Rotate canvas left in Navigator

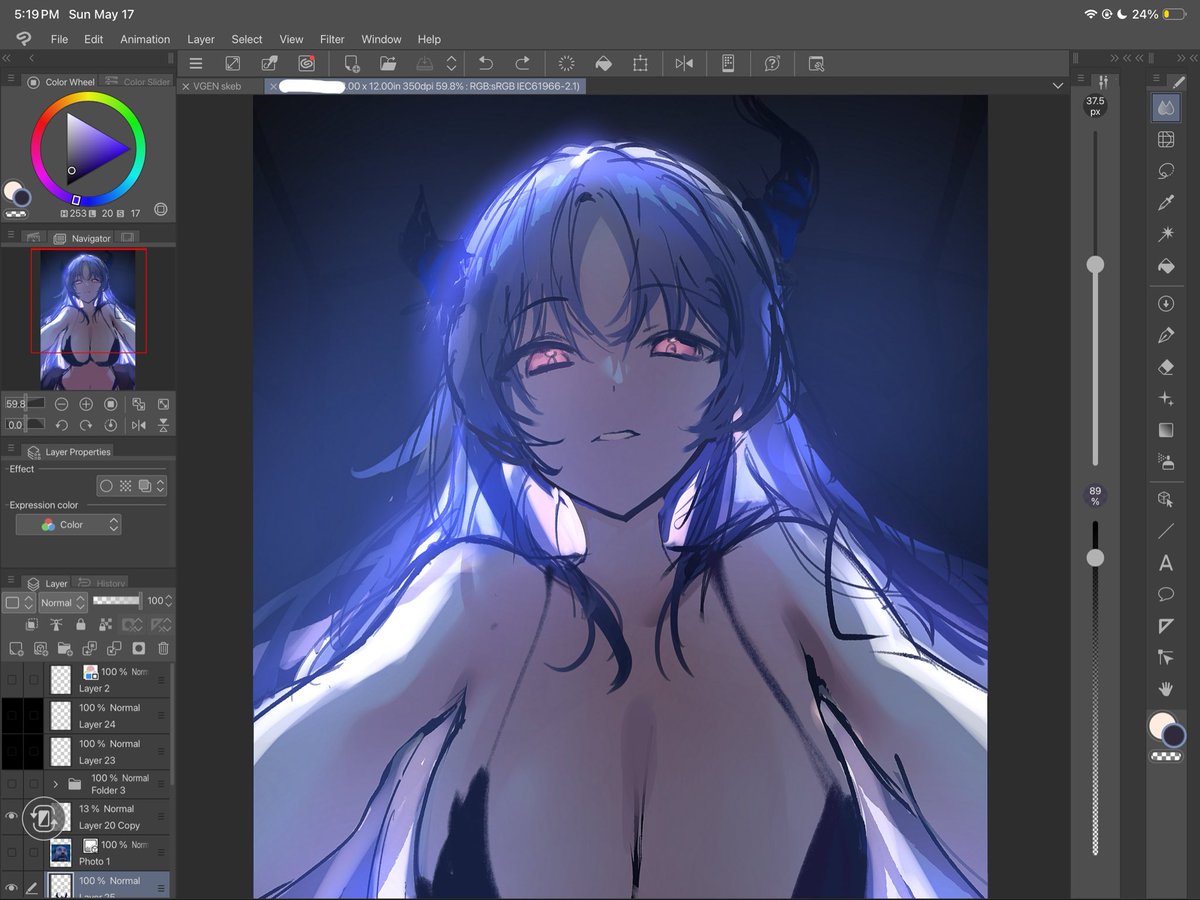[x=61, y=425]
